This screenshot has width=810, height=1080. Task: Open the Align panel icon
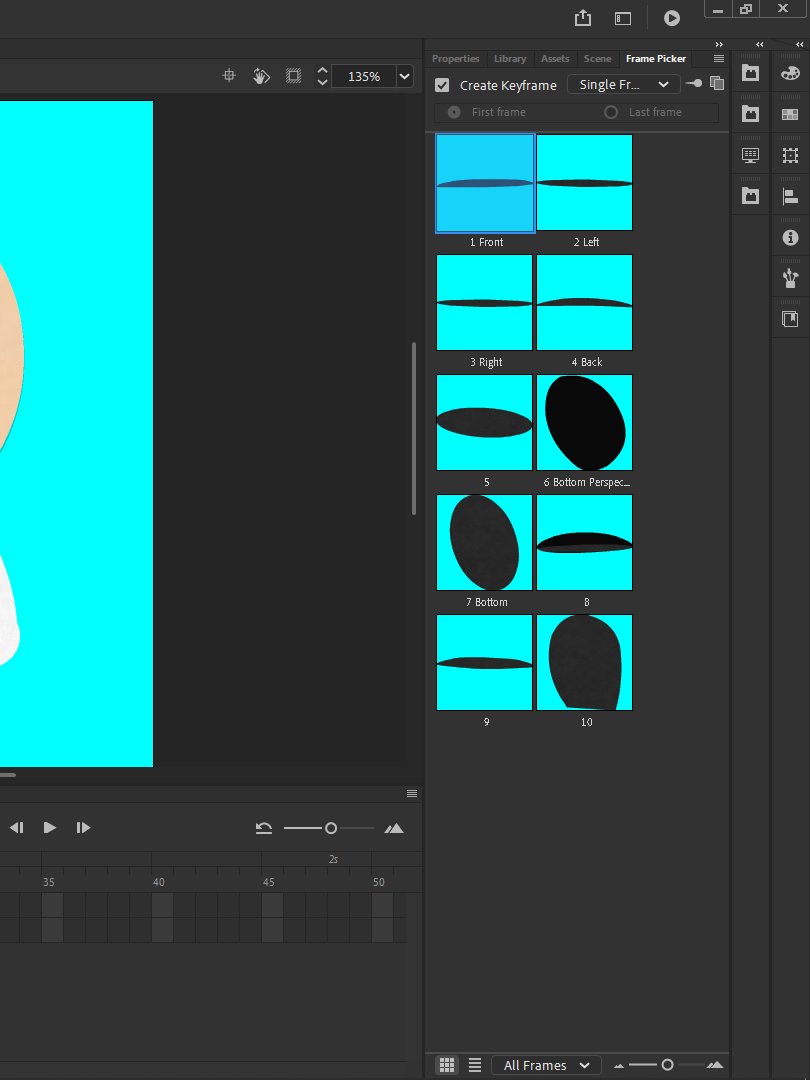tap(790, 197)
